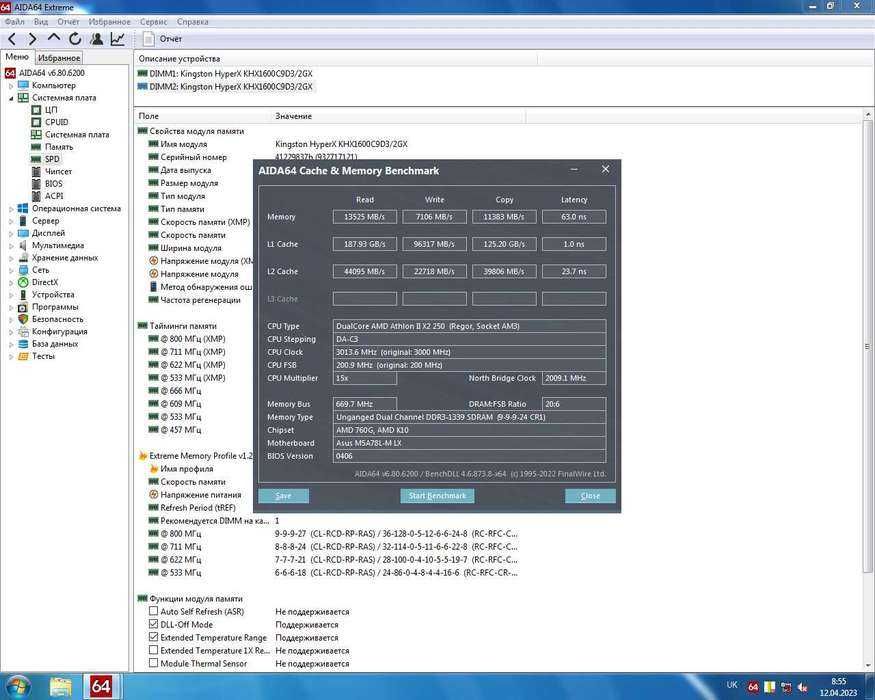
Task: Click the Операционная система Windows icon
Action: [23, 208]
